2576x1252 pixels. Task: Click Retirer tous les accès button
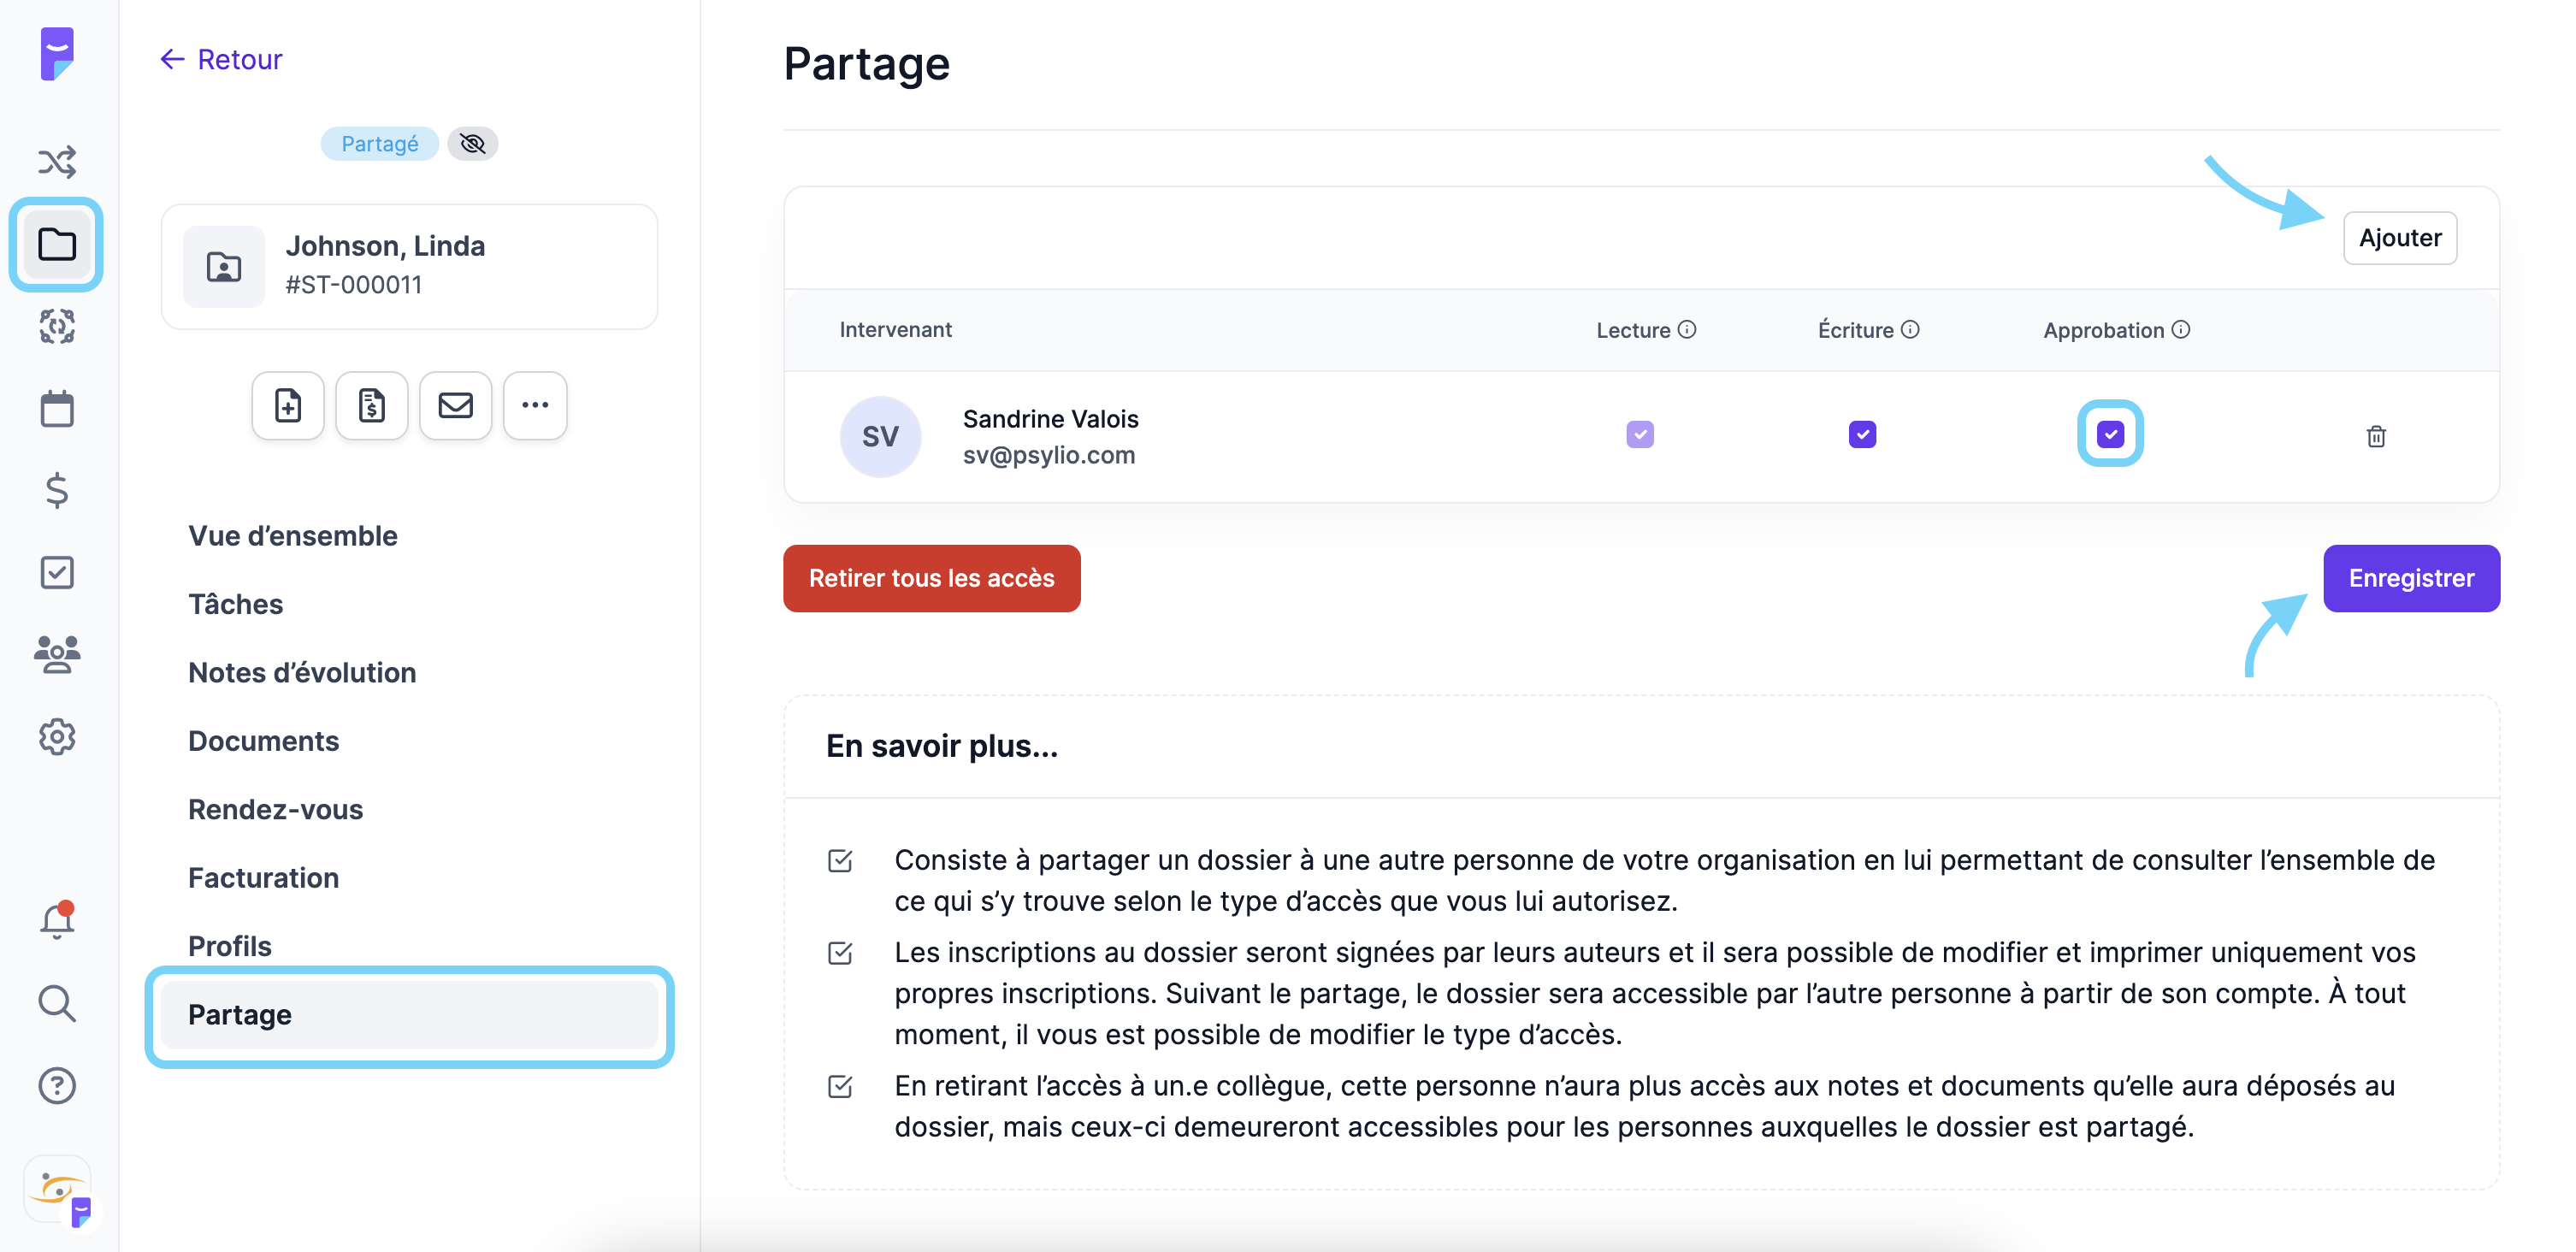click(x=931, y=578)
